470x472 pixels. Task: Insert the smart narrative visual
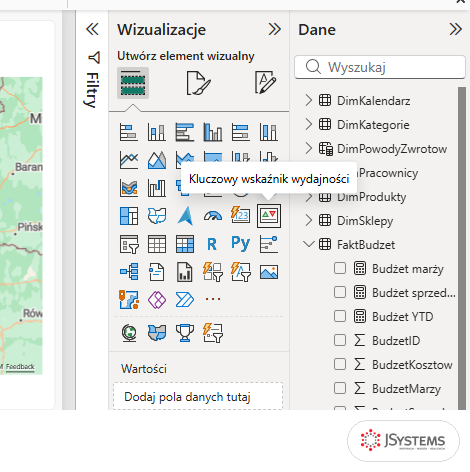point(157,272)
